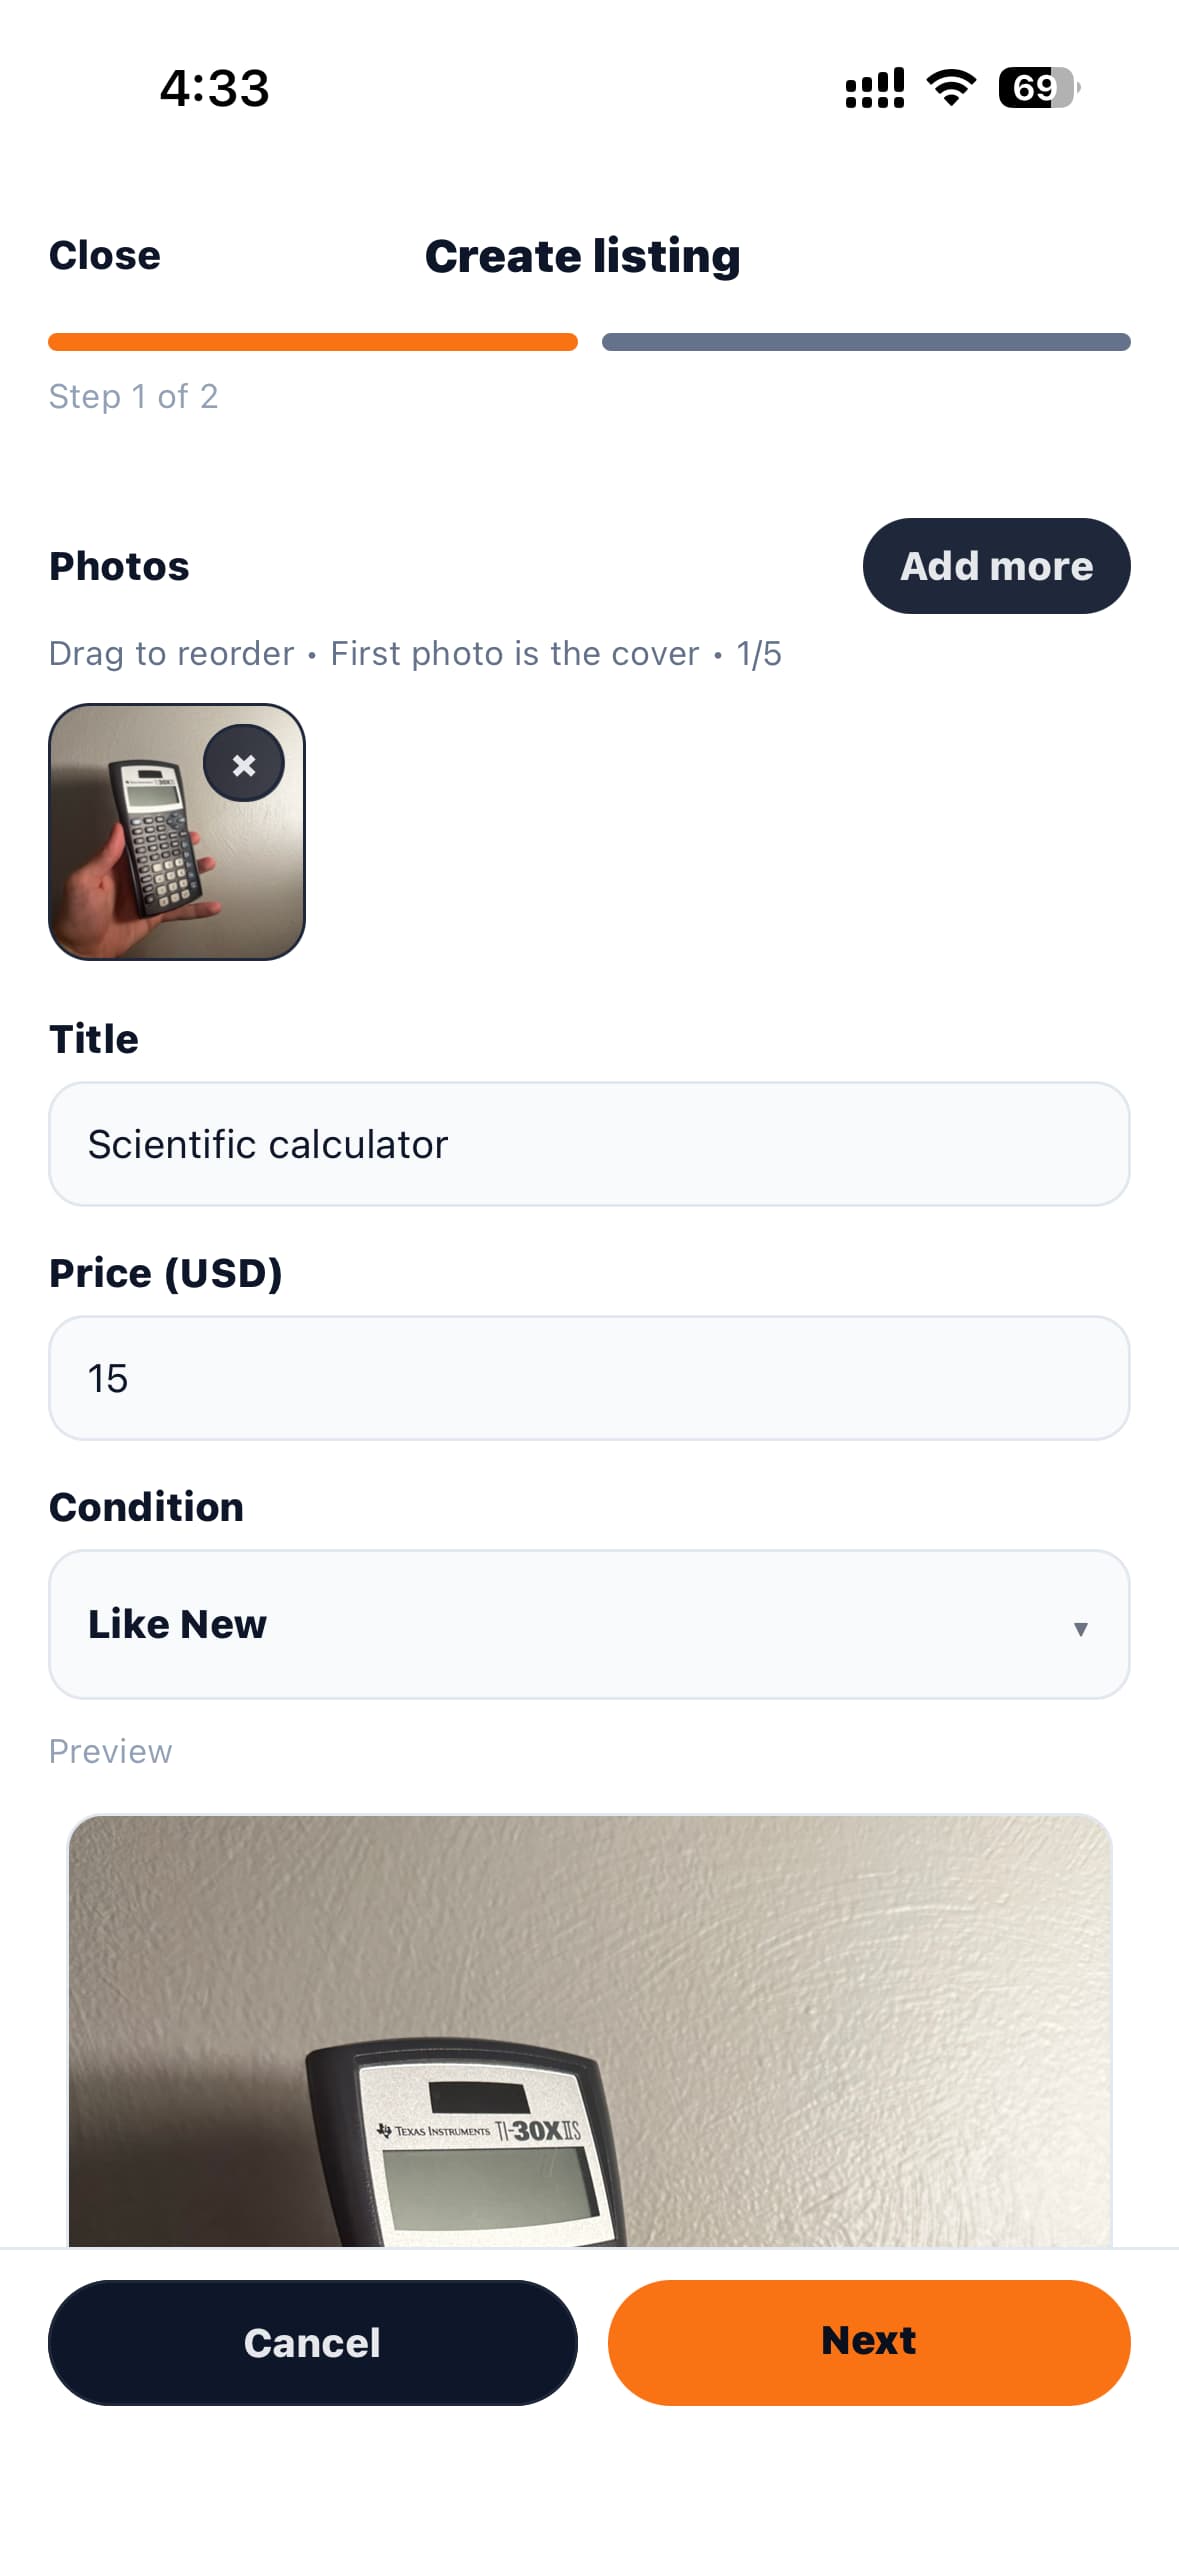This screenshot has width=1179, height=2556.
Task: Click the gray step 2 progress bar
Action: [x=865, y=342]
